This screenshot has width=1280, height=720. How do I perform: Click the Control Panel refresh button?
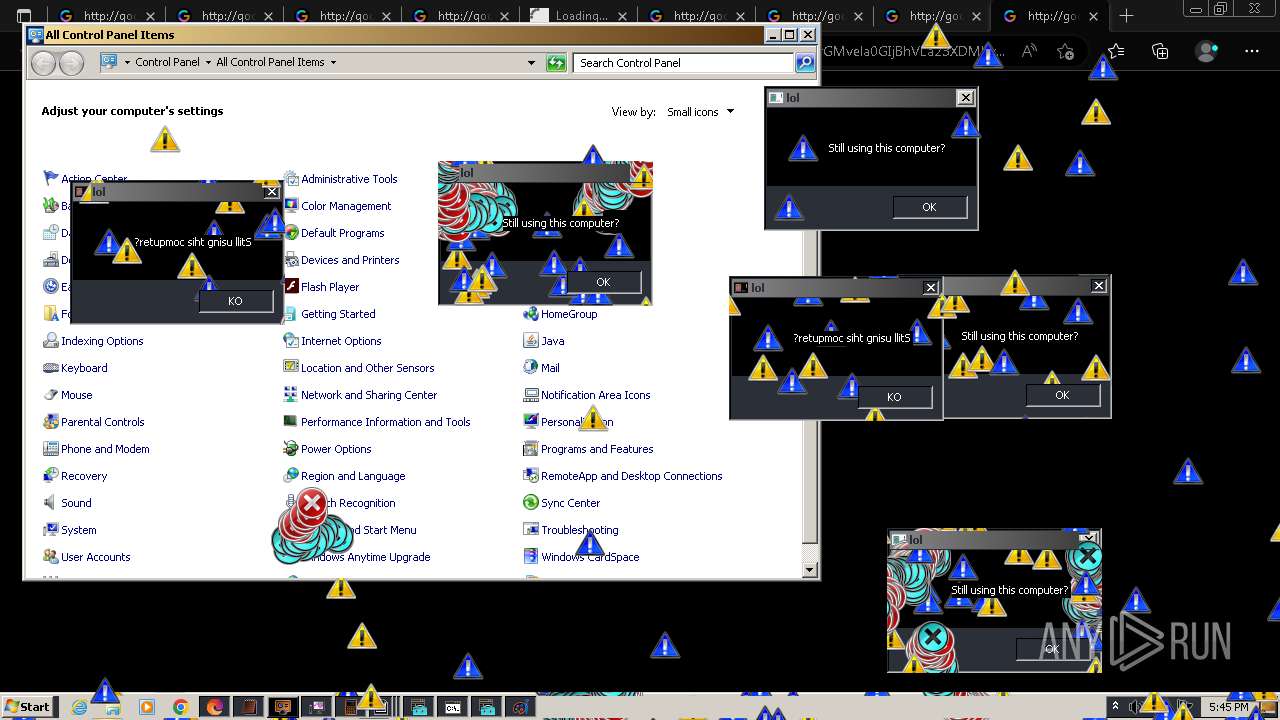click(556, 63)
